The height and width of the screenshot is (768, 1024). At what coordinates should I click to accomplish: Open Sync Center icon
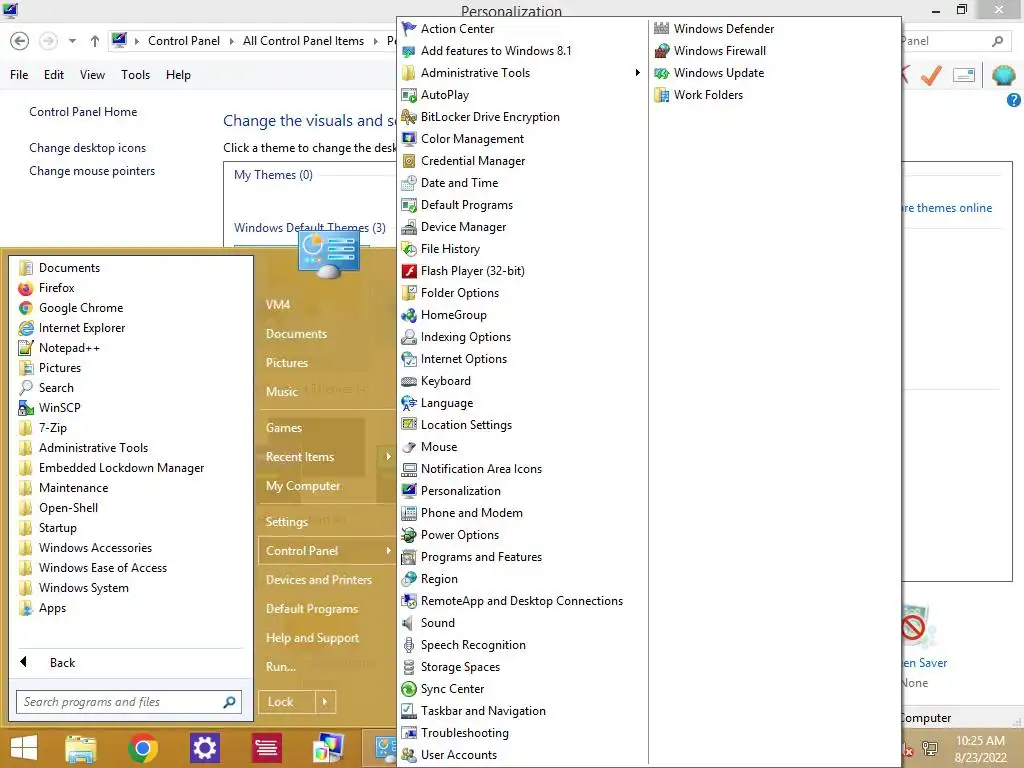coord(409,689)
